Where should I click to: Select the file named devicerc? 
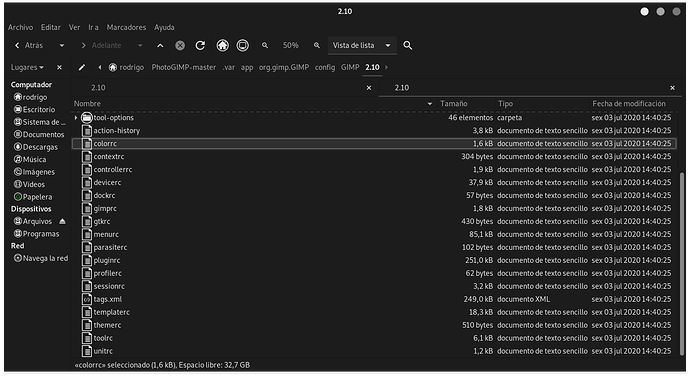tap(107, 183)
